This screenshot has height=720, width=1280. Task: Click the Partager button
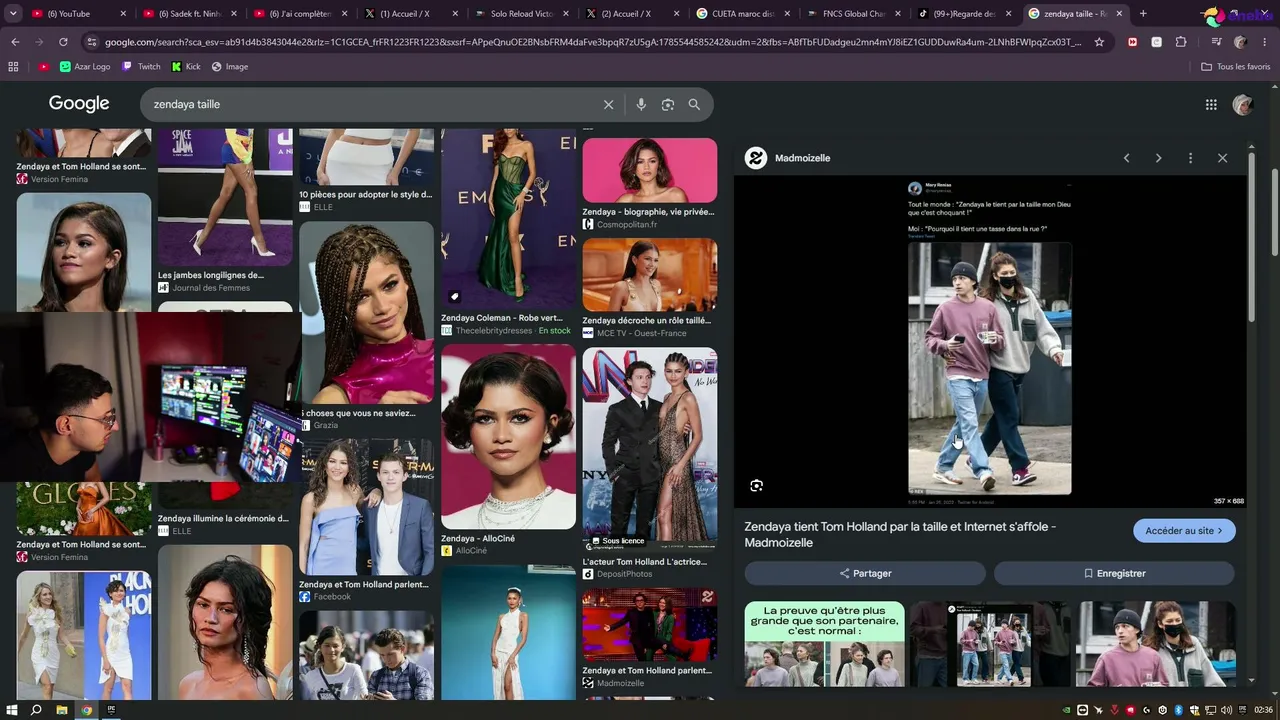(865, 573)
